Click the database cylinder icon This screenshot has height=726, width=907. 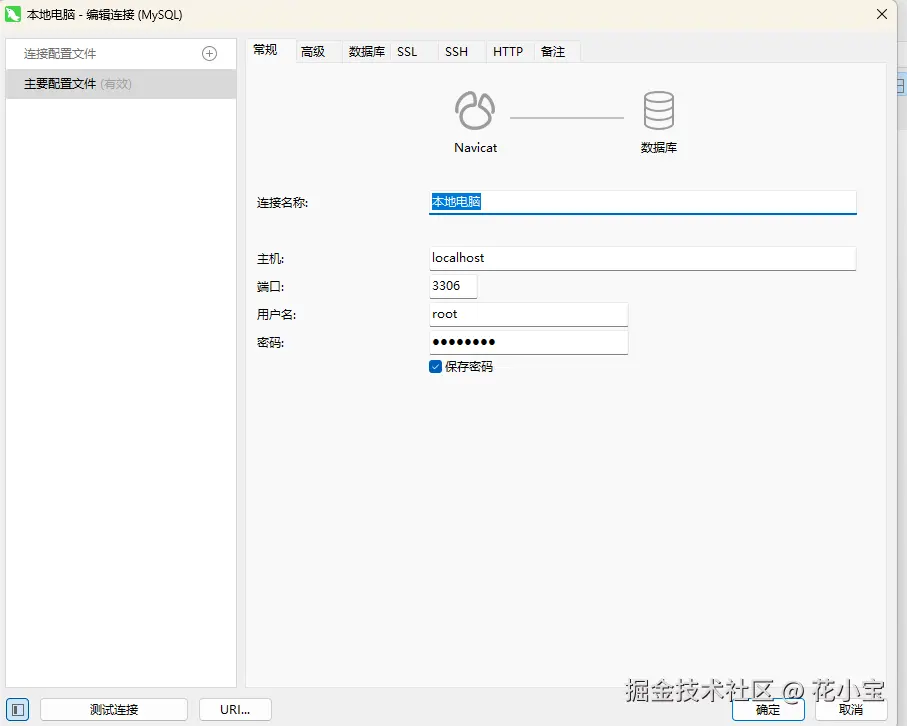point(659,110)
